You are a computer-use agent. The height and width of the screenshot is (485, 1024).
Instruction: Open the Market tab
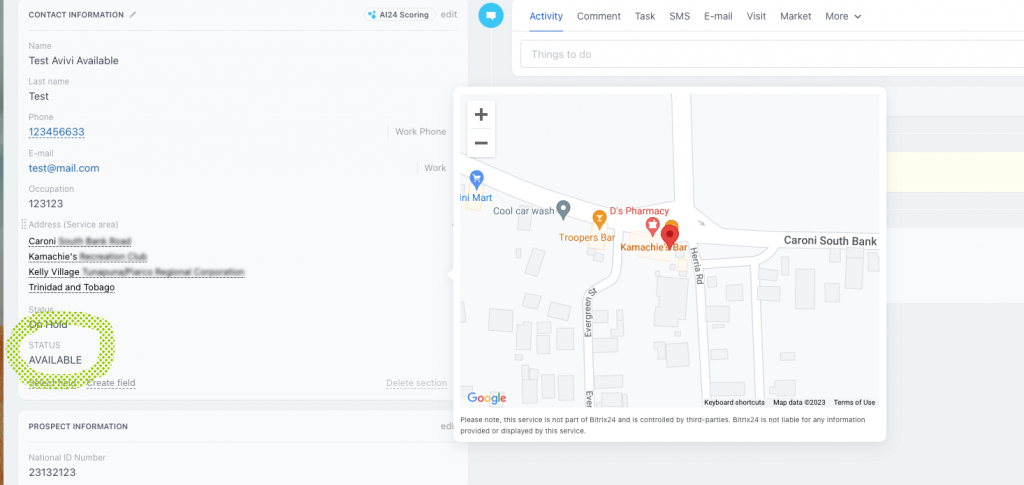click(x=795, y=16)
